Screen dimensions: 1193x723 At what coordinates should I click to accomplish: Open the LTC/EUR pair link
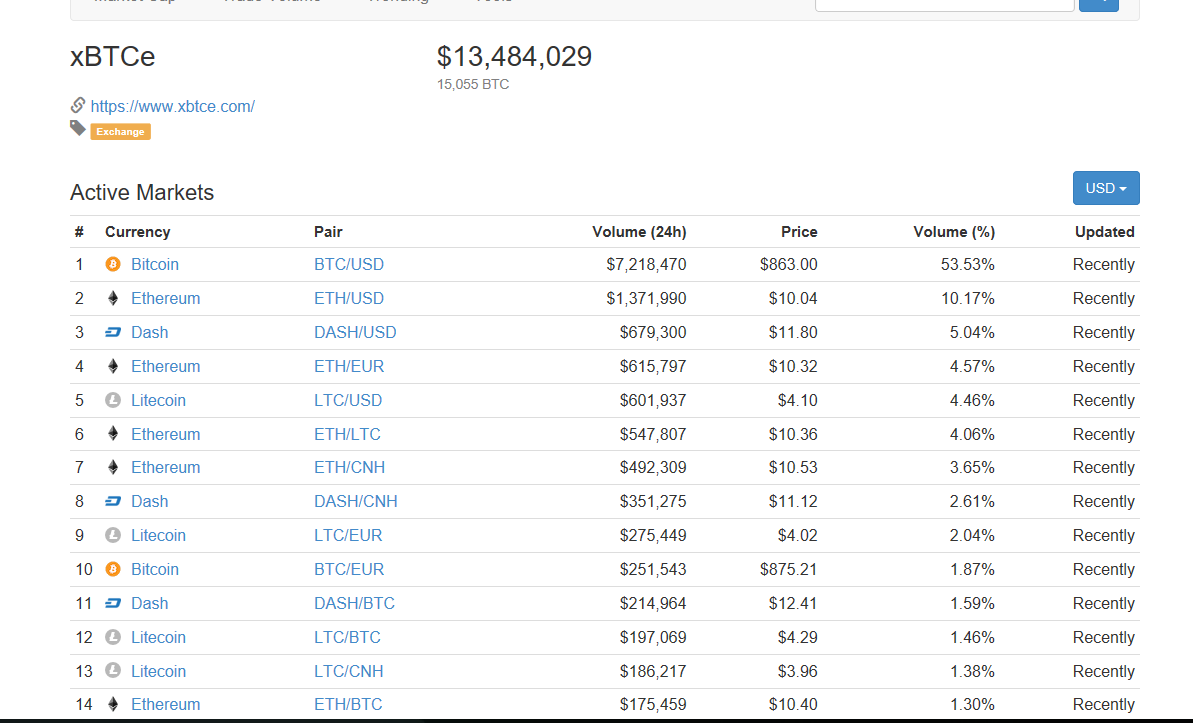coord(348,535)
